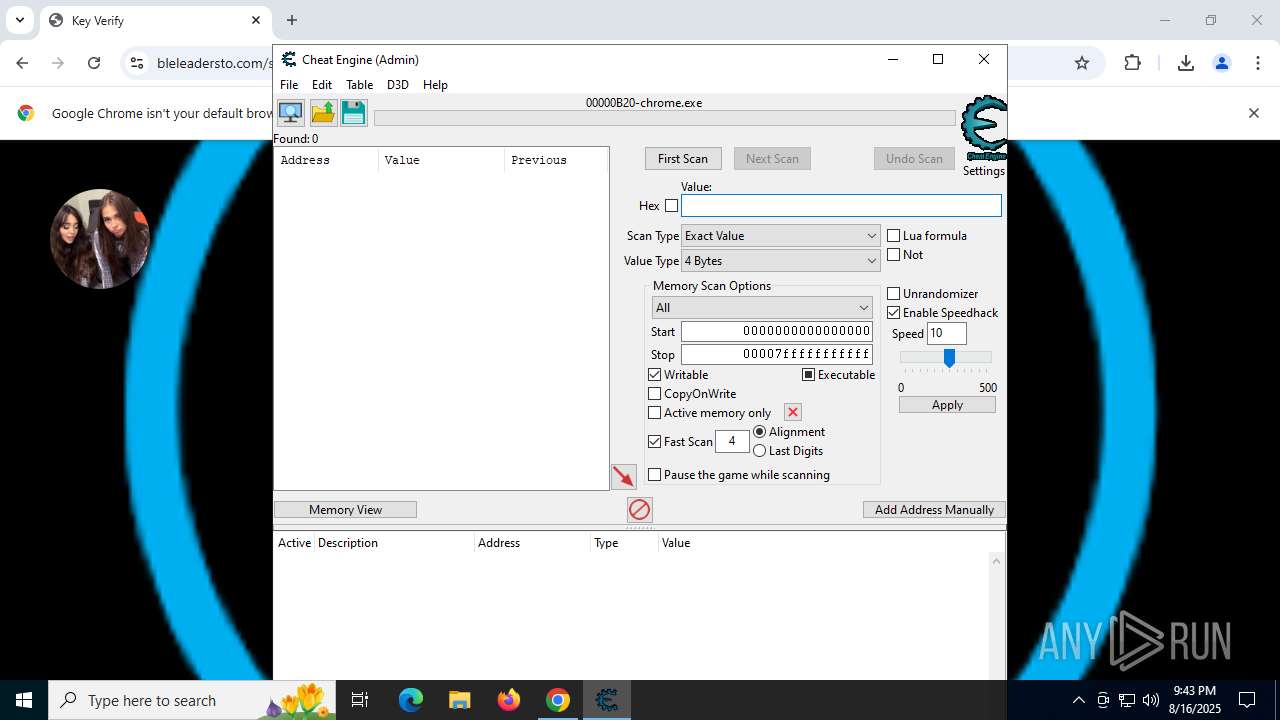This screenshot has height=720, width=1280.
Task: Clear address list with red no-entry icon
Action: tap(640, 510)
